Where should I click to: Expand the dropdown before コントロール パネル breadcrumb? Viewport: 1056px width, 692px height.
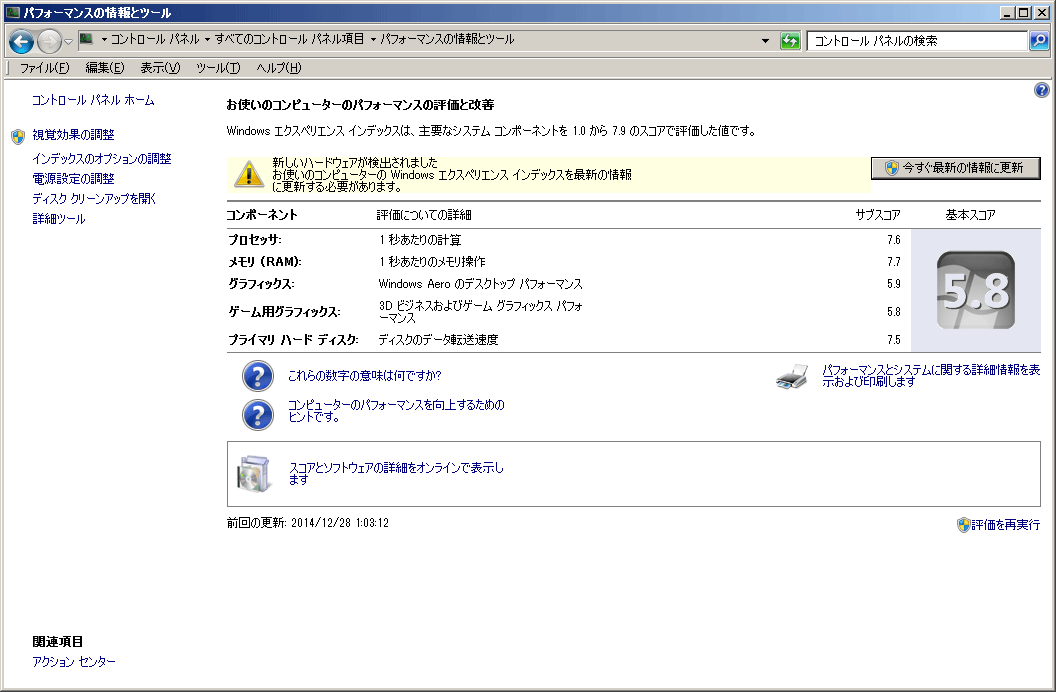click(x=104, y=40)
